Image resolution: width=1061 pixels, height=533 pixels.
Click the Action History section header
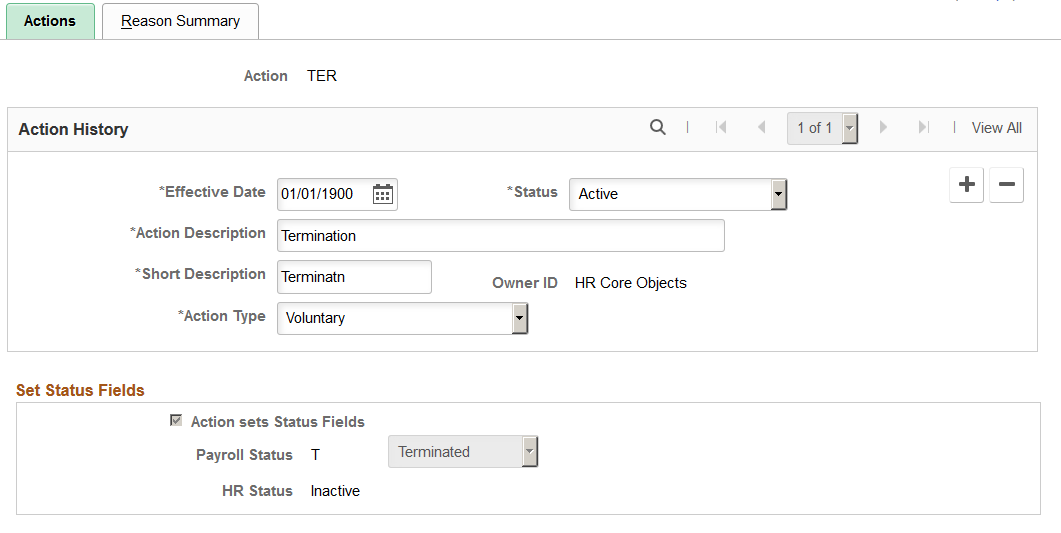coord(73,129)
